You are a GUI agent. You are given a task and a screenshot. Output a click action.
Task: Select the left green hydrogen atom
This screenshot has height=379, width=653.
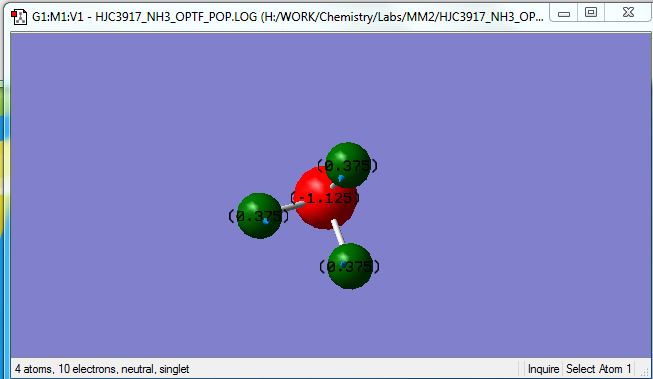tap(259, 215)
